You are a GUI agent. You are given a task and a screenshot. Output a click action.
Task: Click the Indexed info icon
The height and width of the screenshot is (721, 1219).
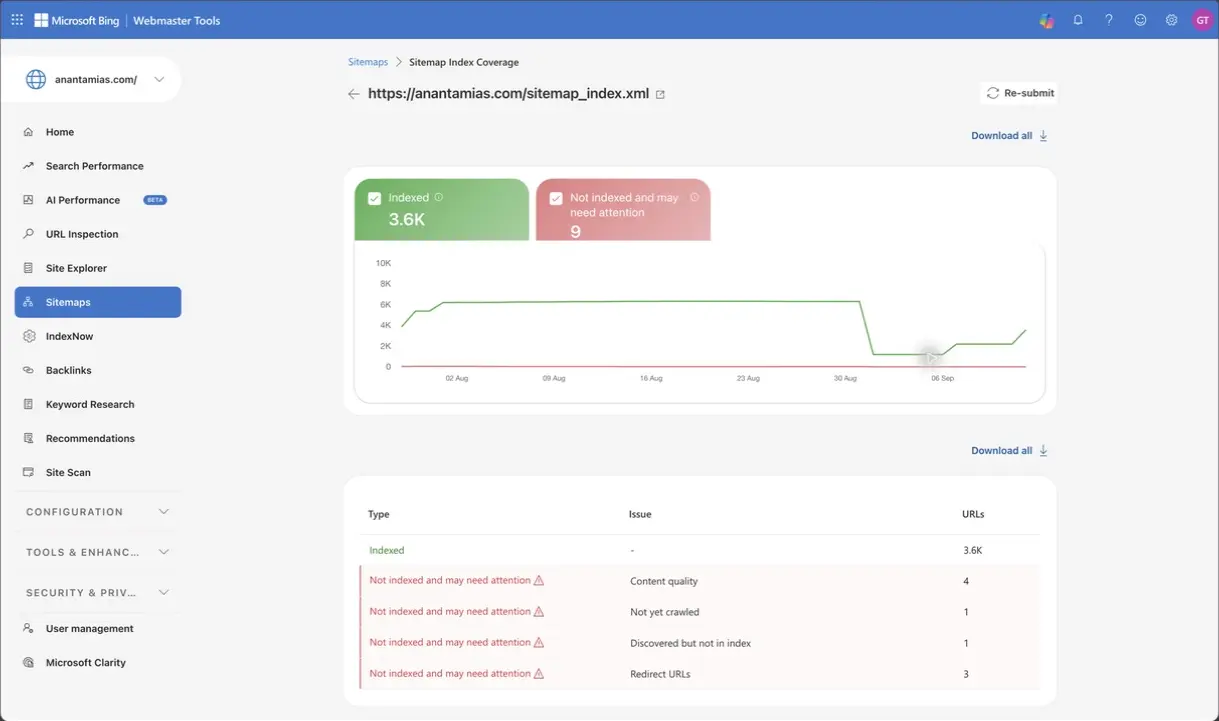point(439,197)
